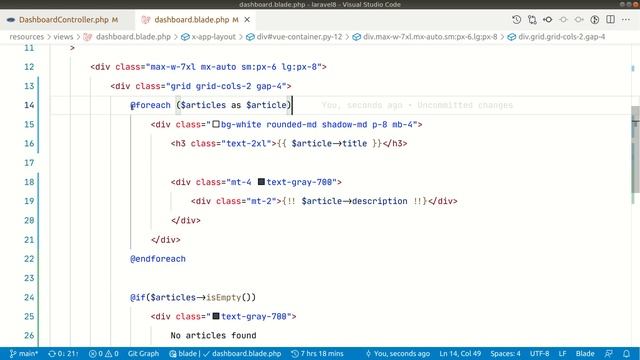The height and width of the screenshot is (360, 640).
Task: Click the @if($articles->isEmpty()) line
Action: 193,297
